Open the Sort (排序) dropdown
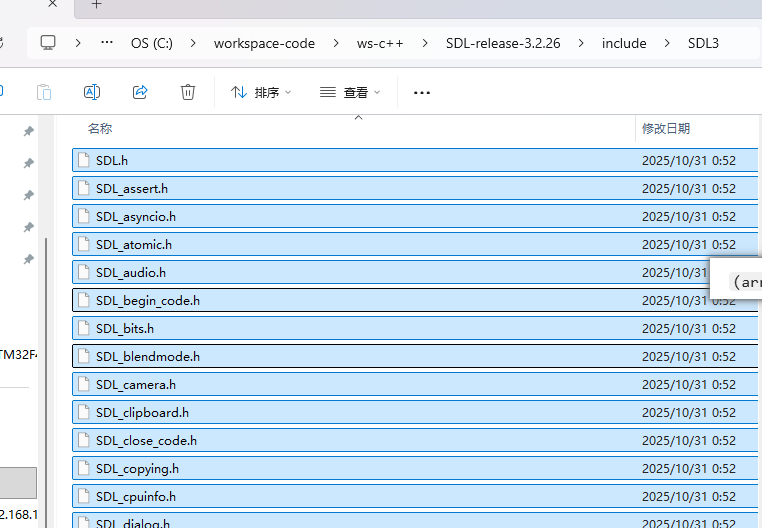The height and width of the screenshot is (528, 762). coord(261,92)
